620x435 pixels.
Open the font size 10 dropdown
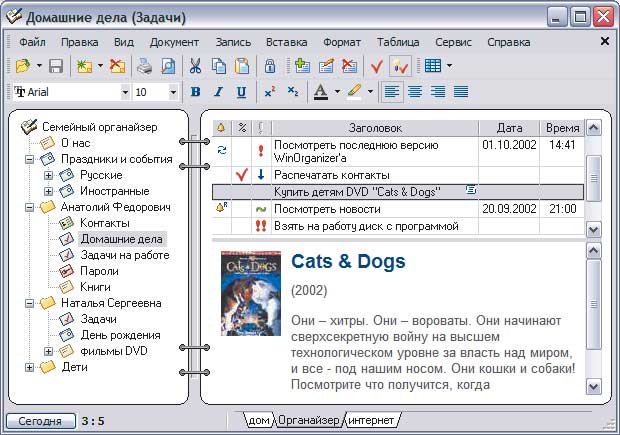[173, 92]
